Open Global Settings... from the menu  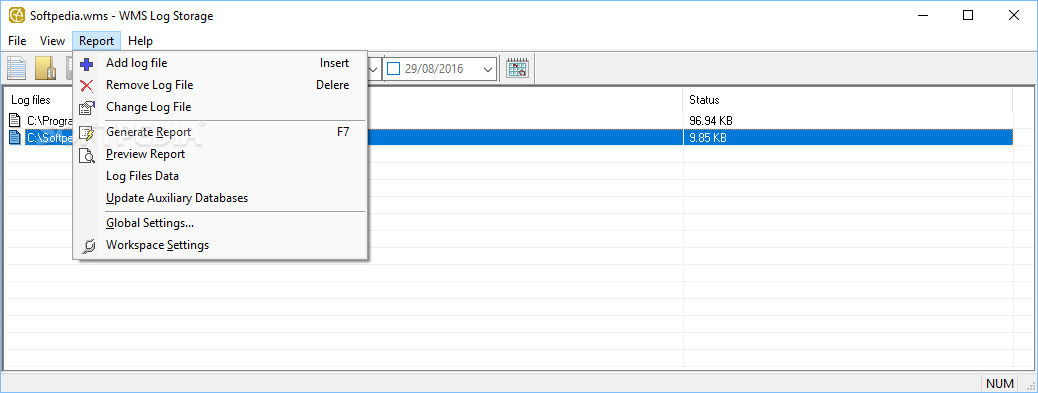pos(220,223)
